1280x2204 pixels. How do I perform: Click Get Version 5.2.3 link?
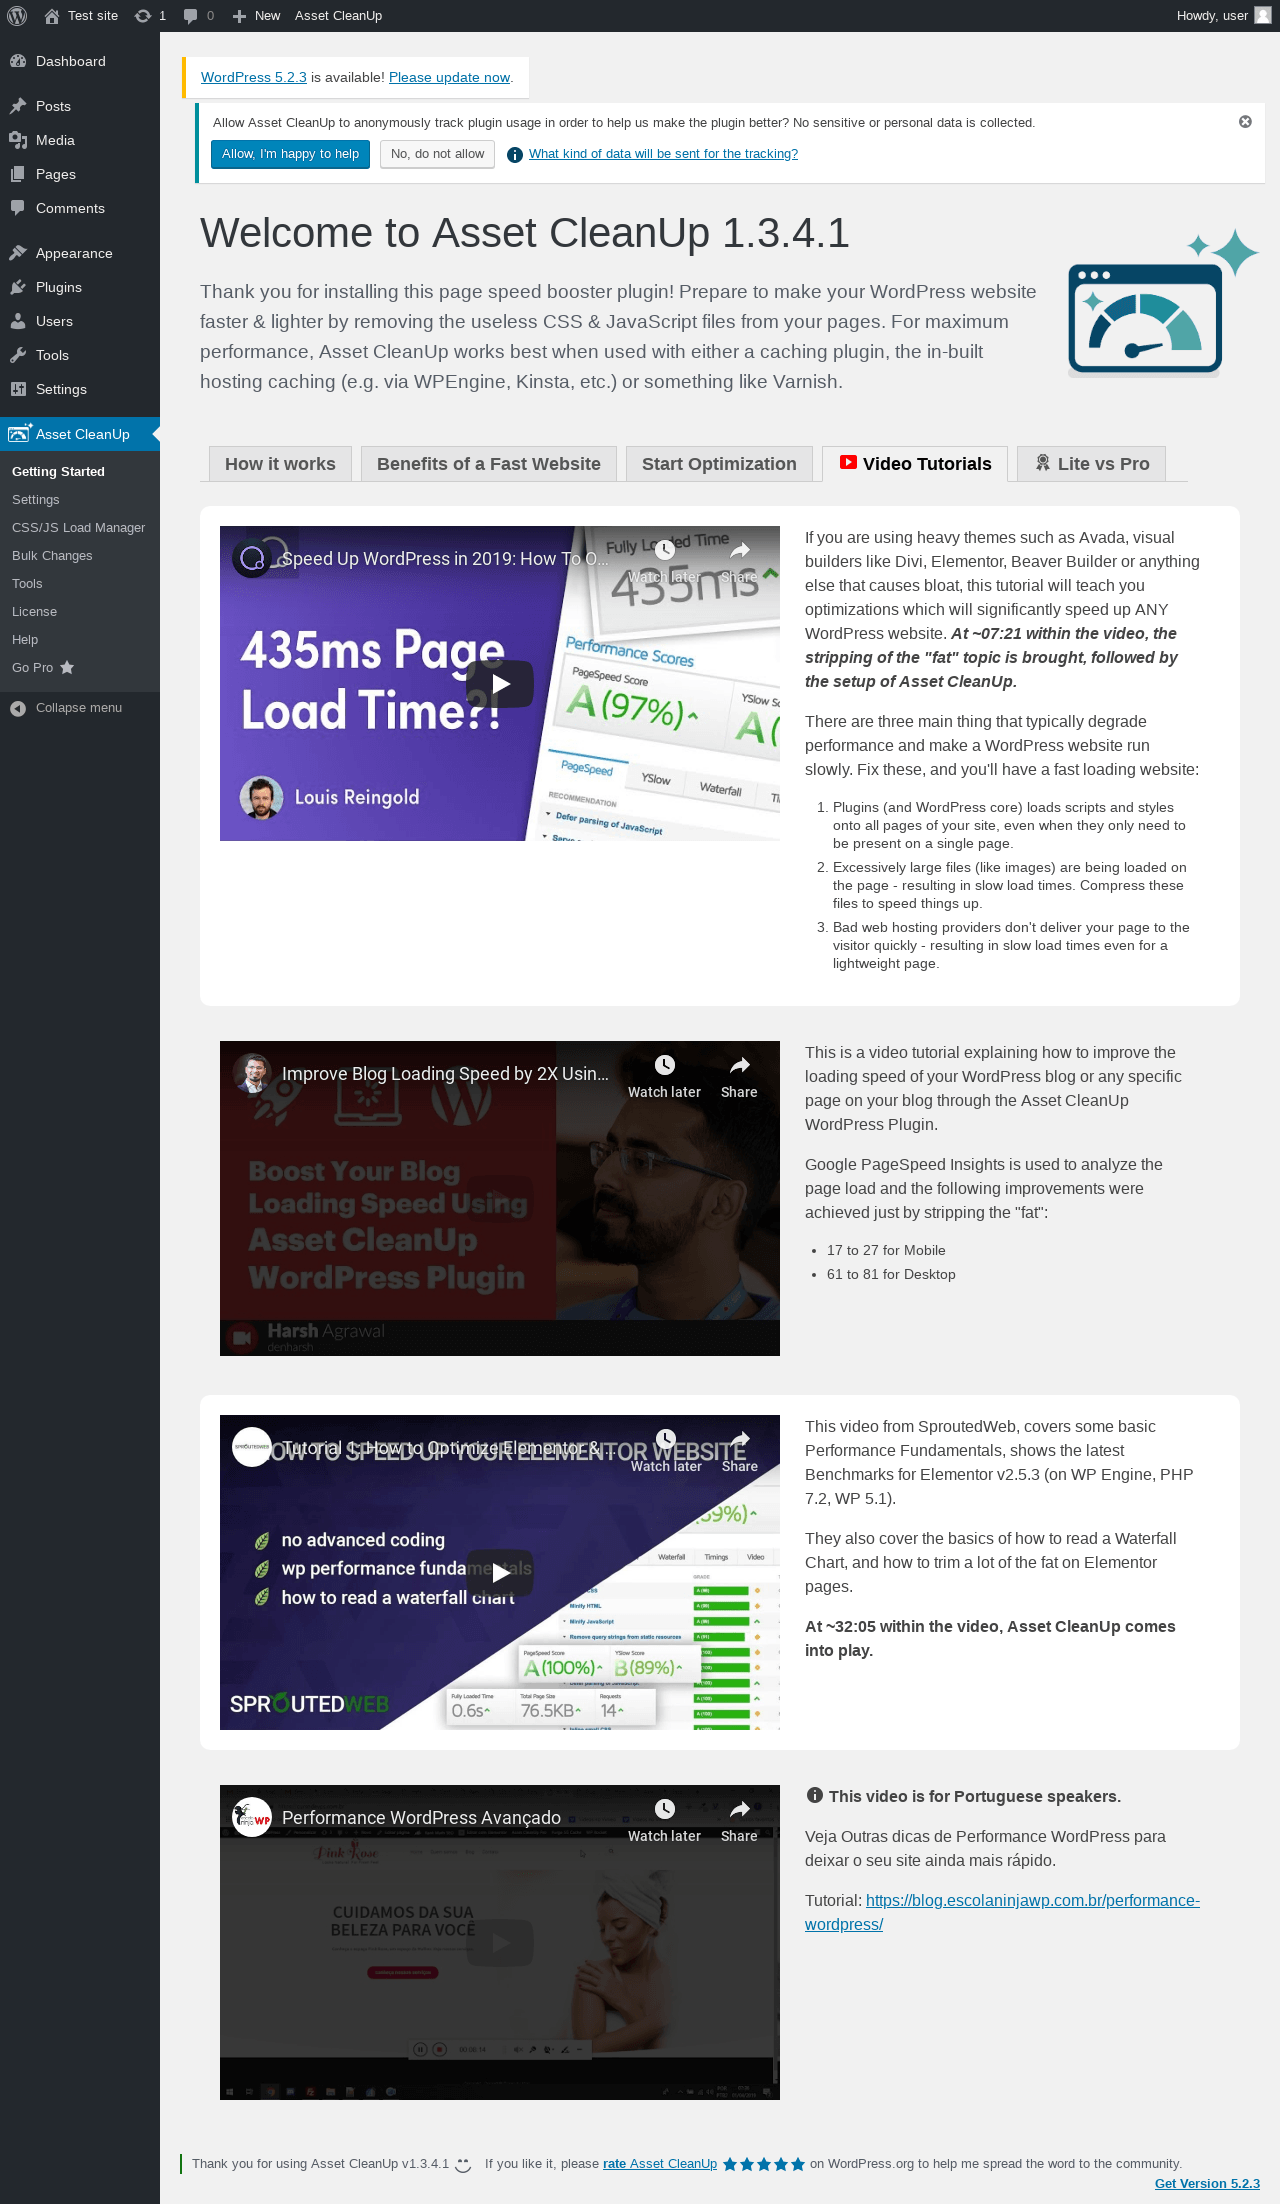(1207, 2183)
